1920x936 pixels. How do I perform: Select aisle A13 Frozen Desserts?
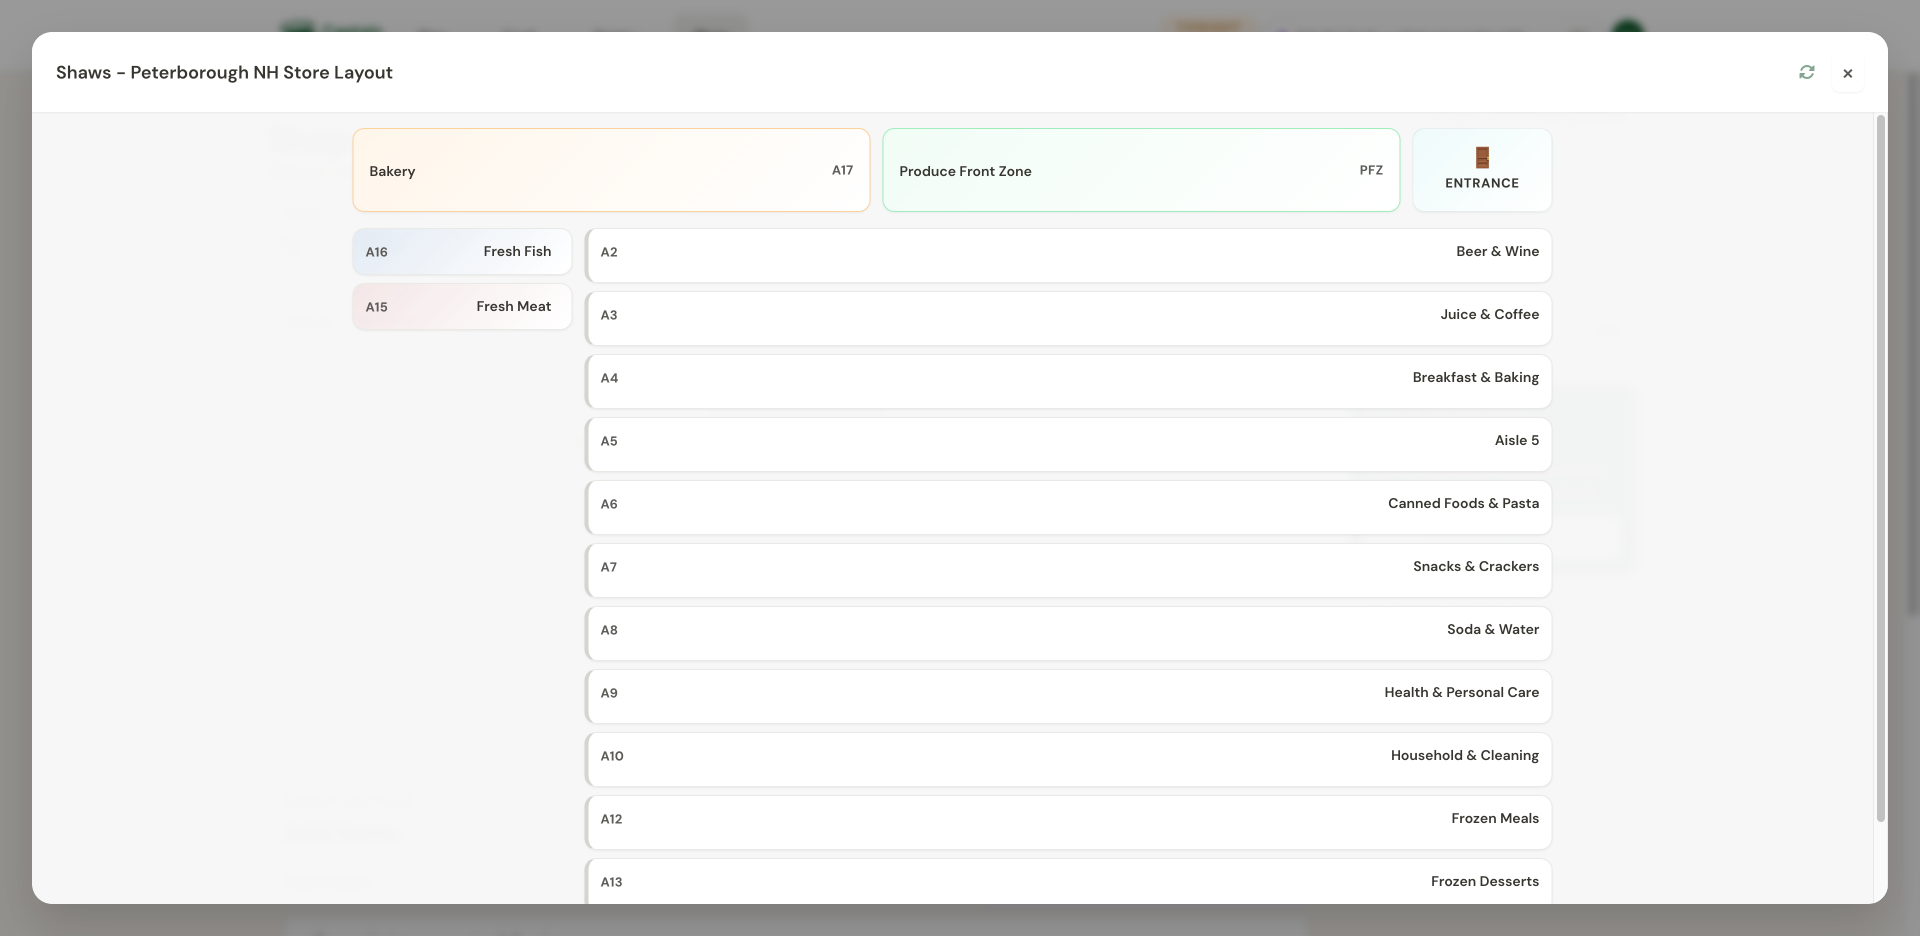[x=1068, y=881]
